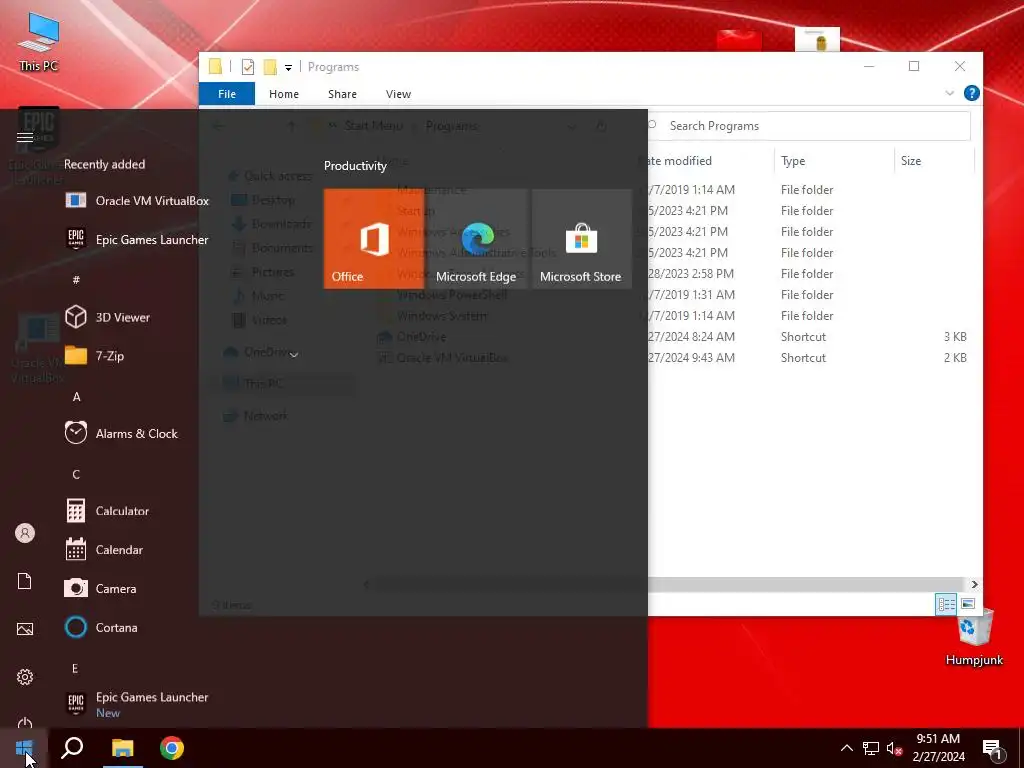The height and width of the screenshot is (768, 1024).
Task: Switch to Details view layout button
Action: point(946,604)
